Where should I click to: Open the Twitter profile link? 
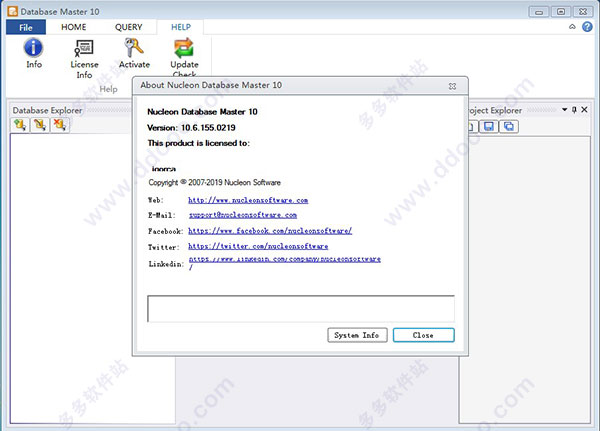tap(258, 247)
